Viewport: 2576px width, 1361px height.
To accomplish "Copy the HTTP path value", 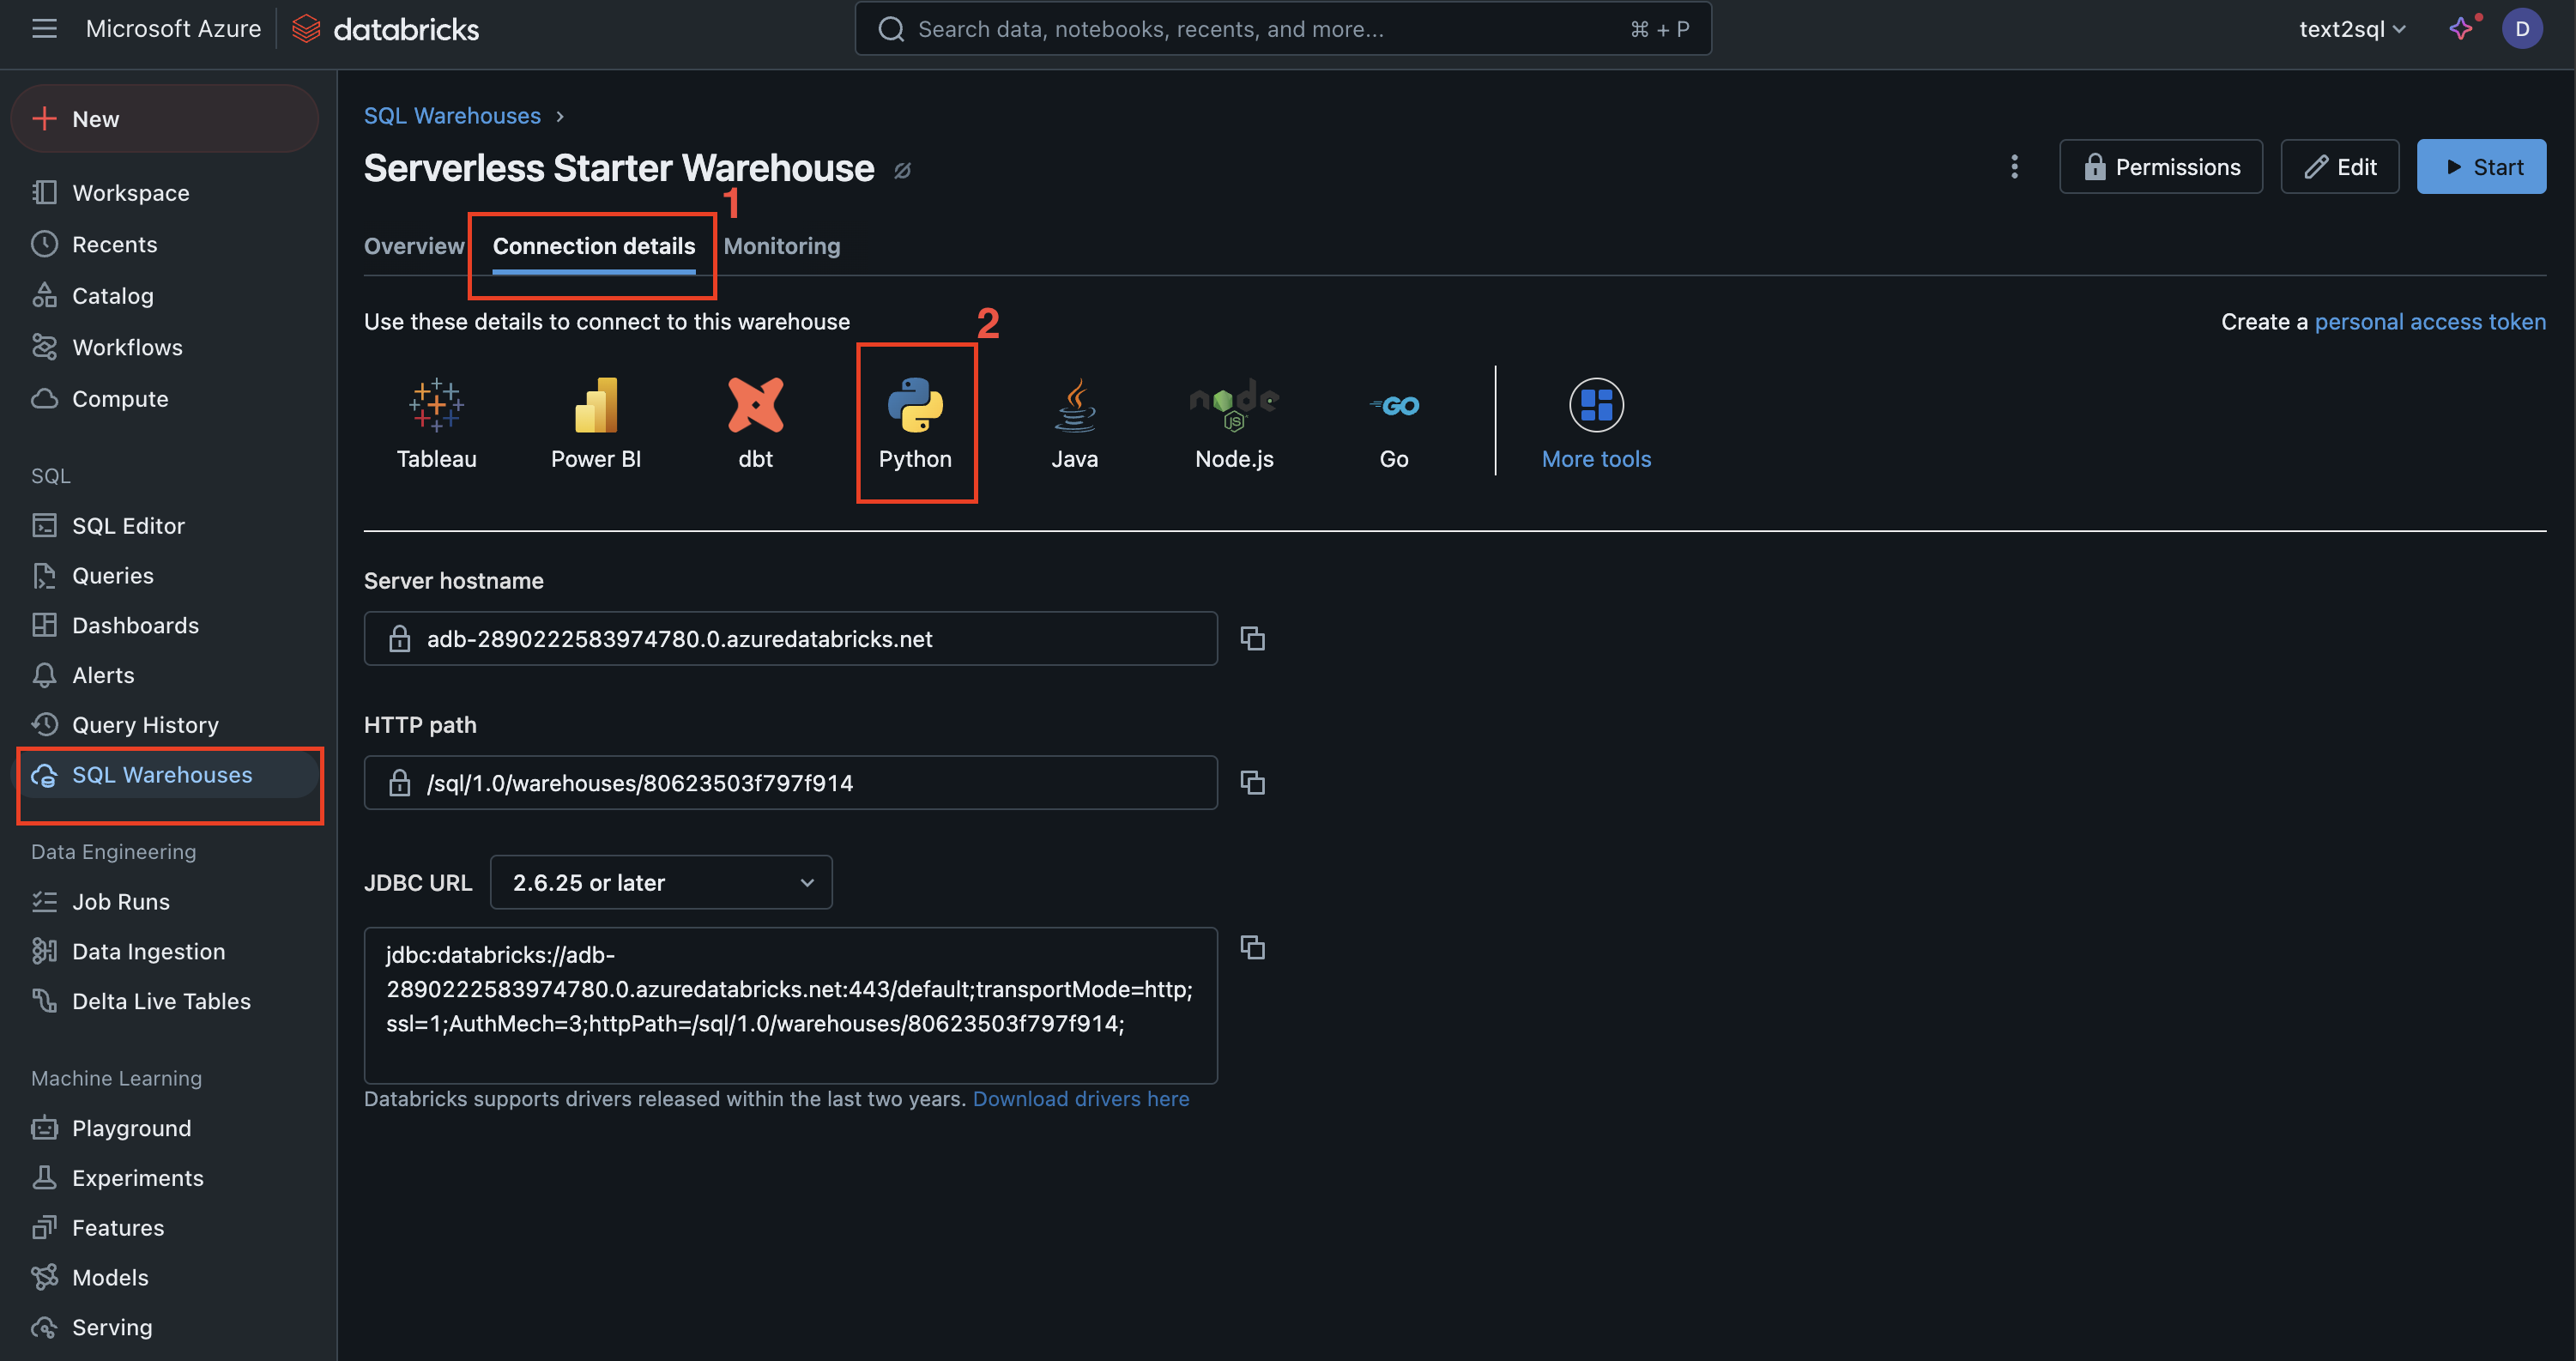I will pyautogui.click(x=1252, y=782).
